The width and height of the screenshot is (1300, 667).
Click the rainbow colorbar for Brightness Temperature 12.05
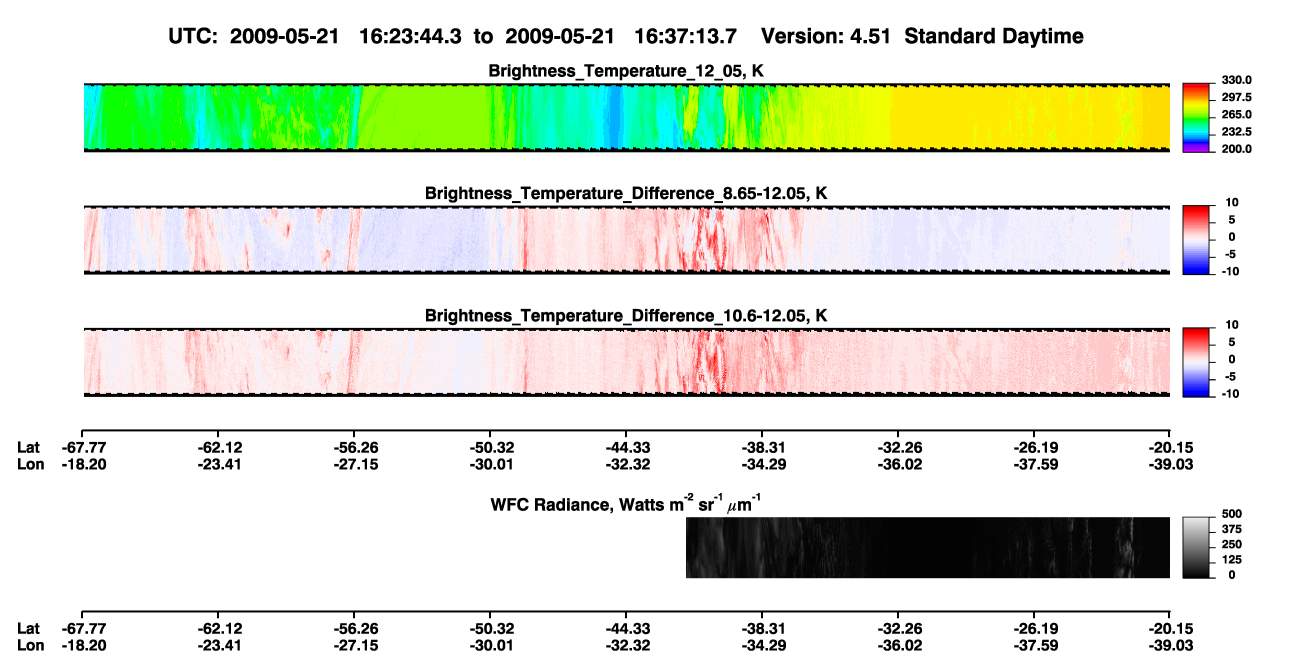[1196, 118]
